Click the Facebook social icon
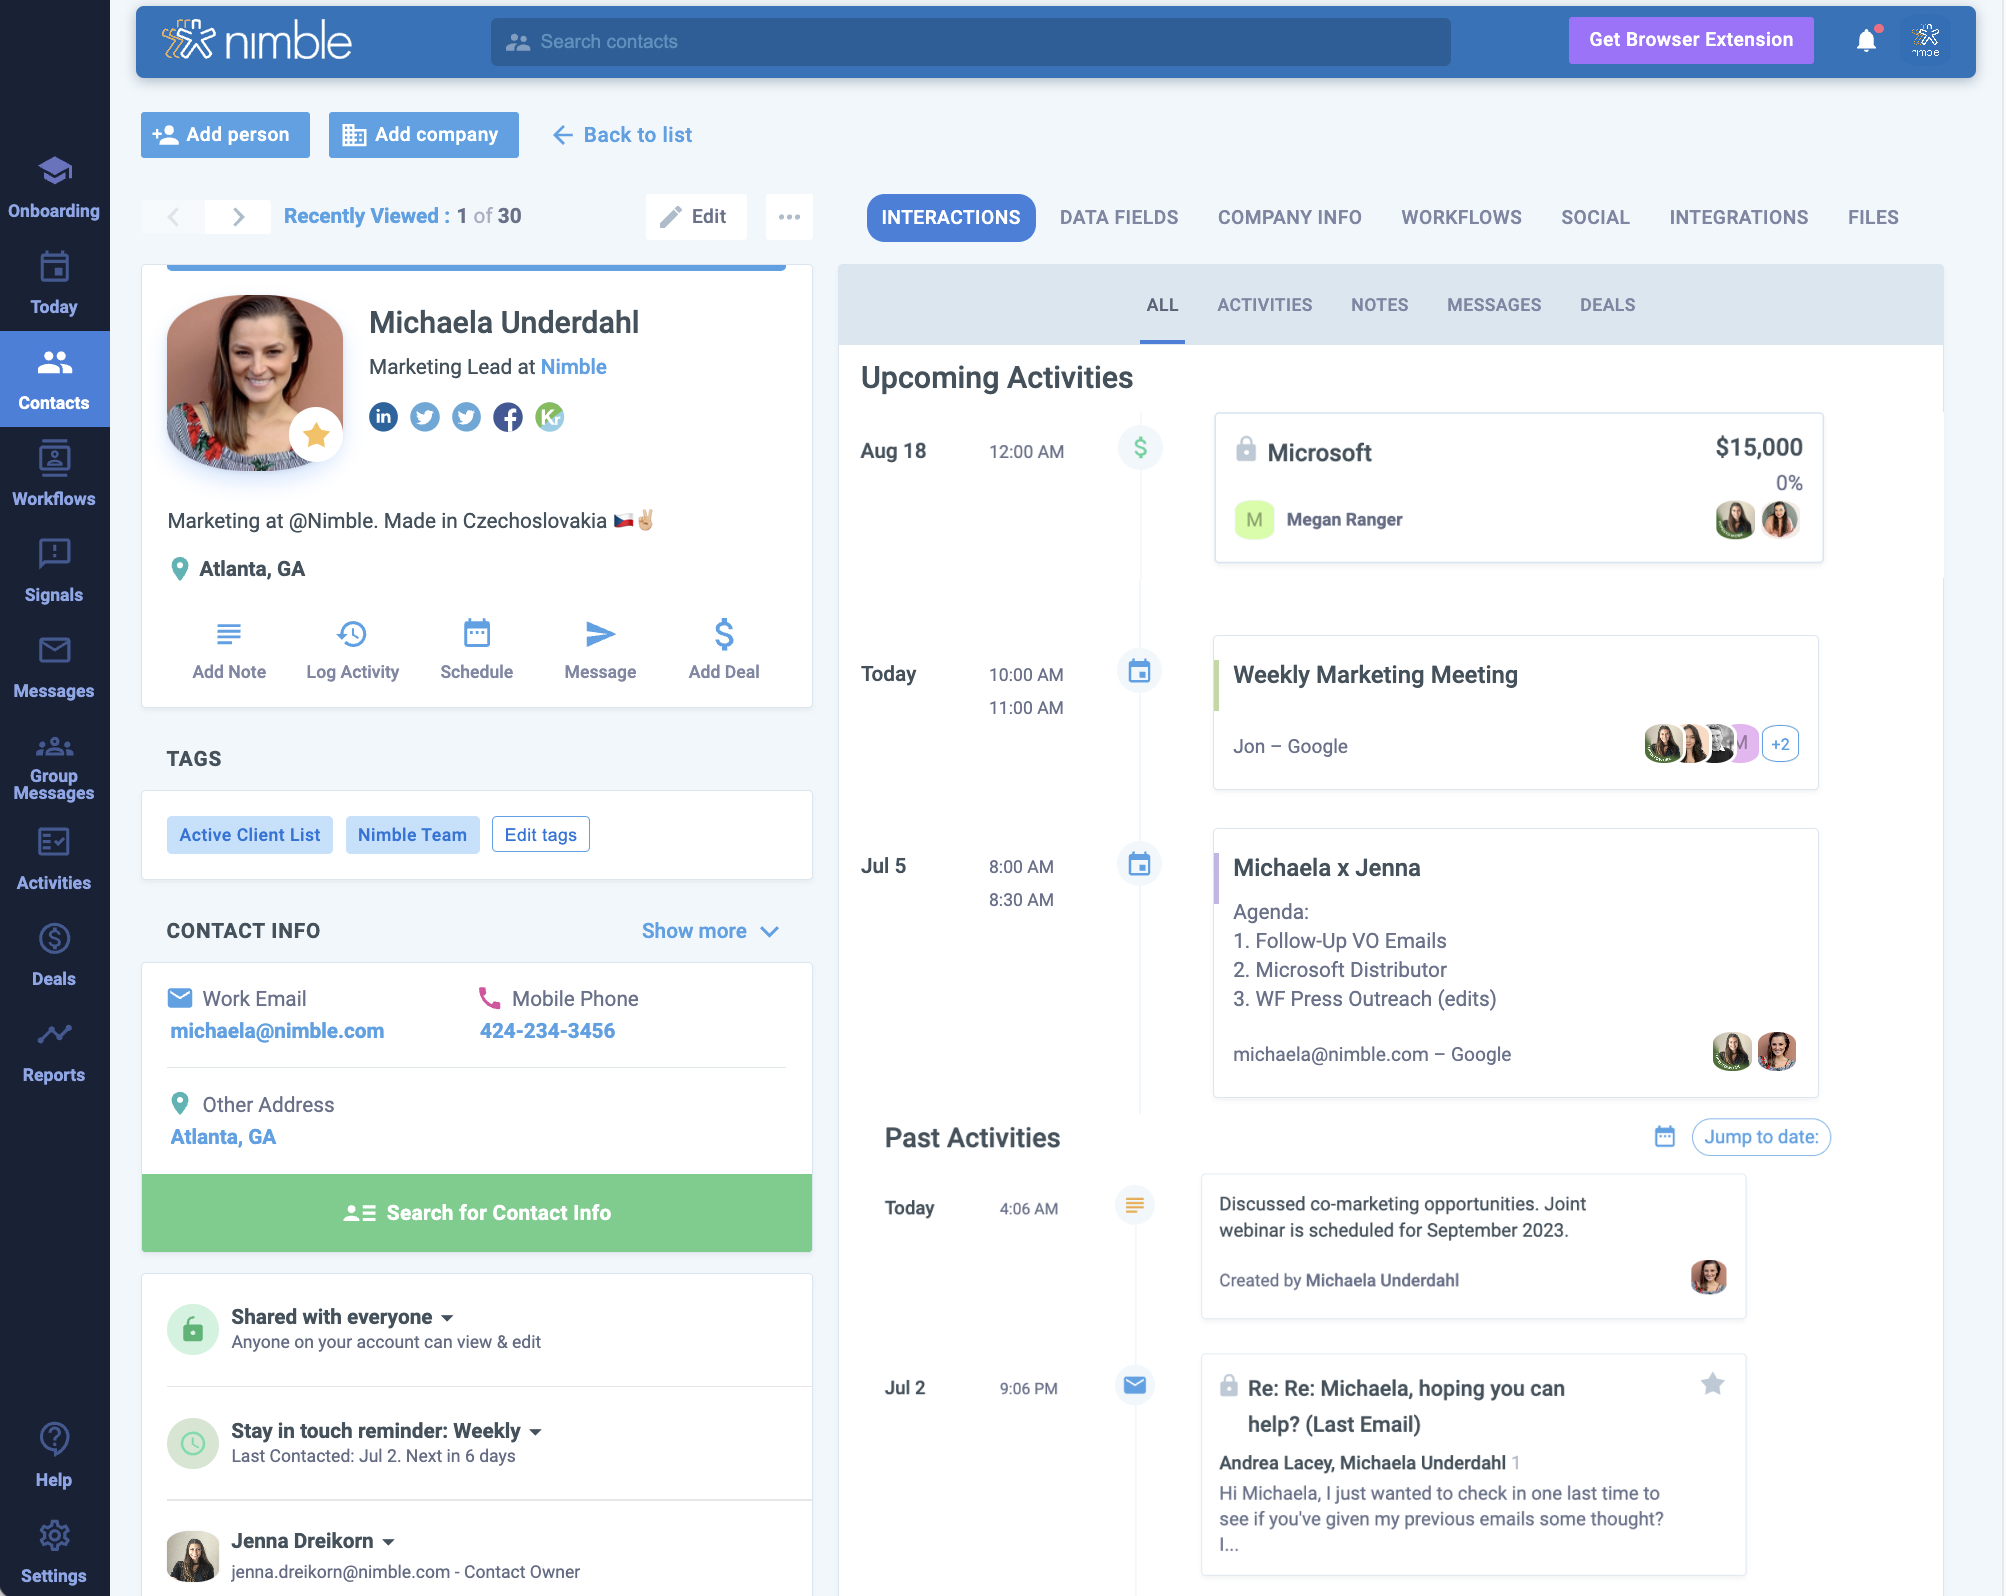The image size is (2006, 1596). coord(508,417)
